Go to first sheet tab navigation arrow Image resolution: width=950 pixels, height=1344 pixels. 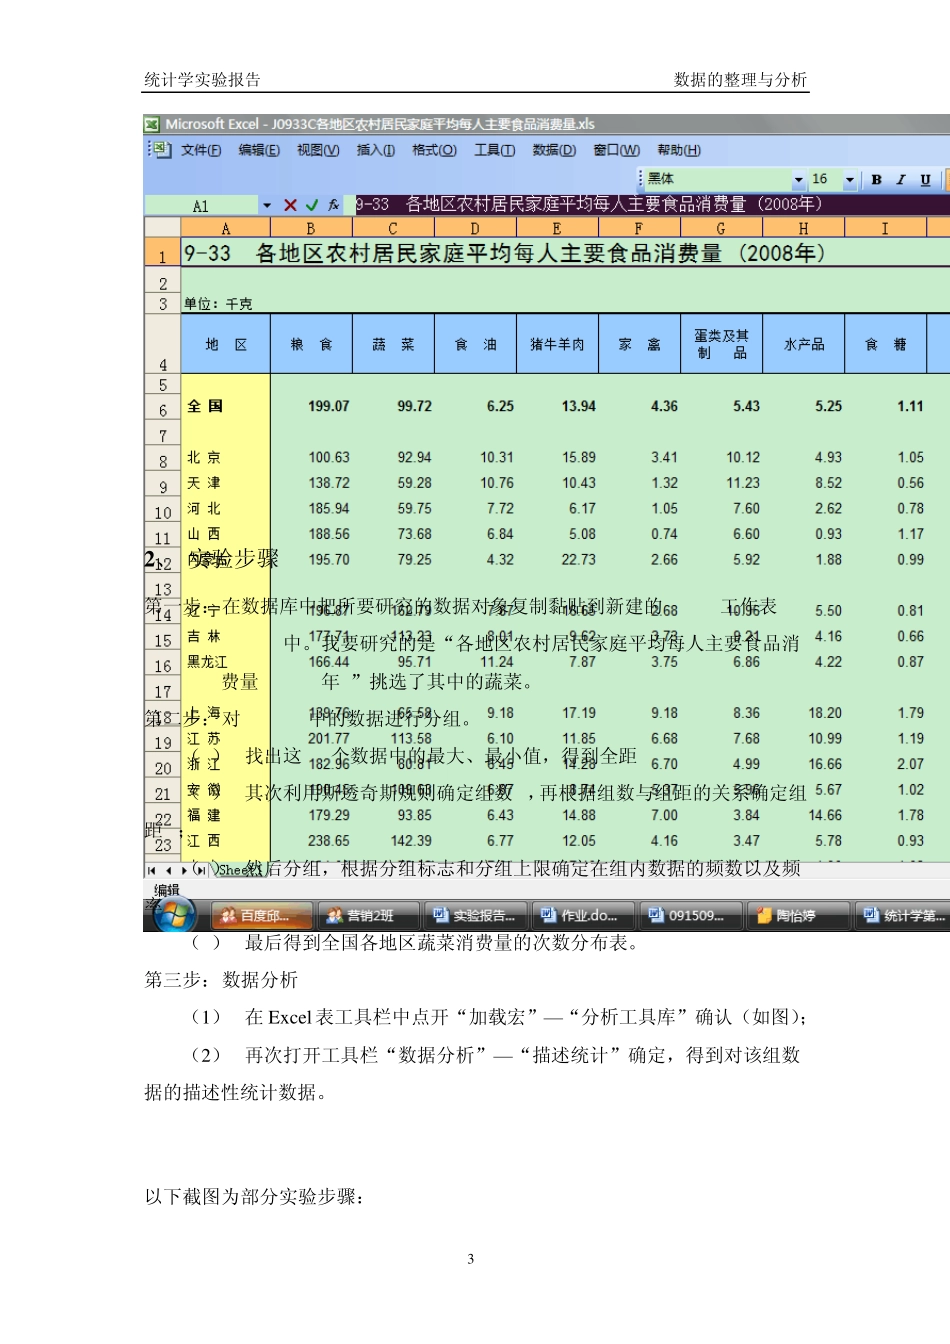pyautogui.click(x=151, y=870)
